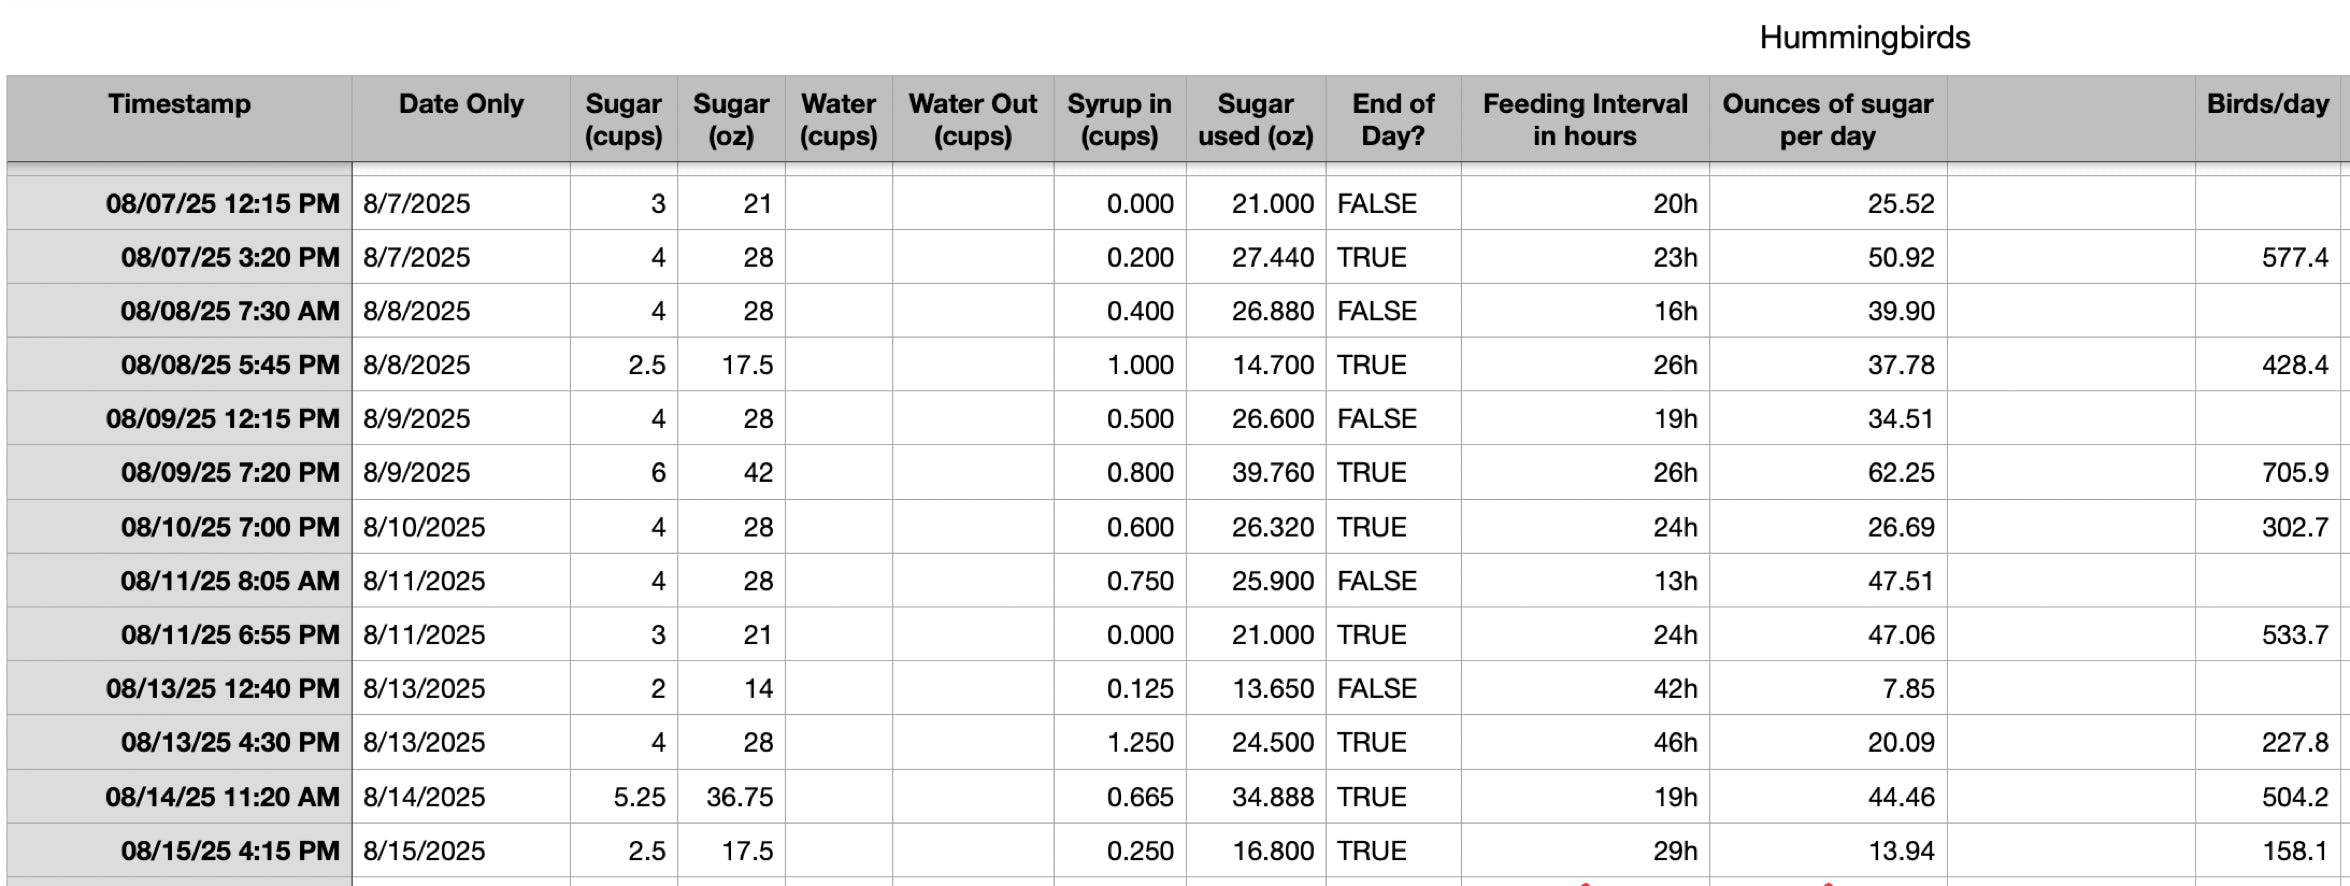Select the row header 08/07/25 12:15 PM

[179, 203]
